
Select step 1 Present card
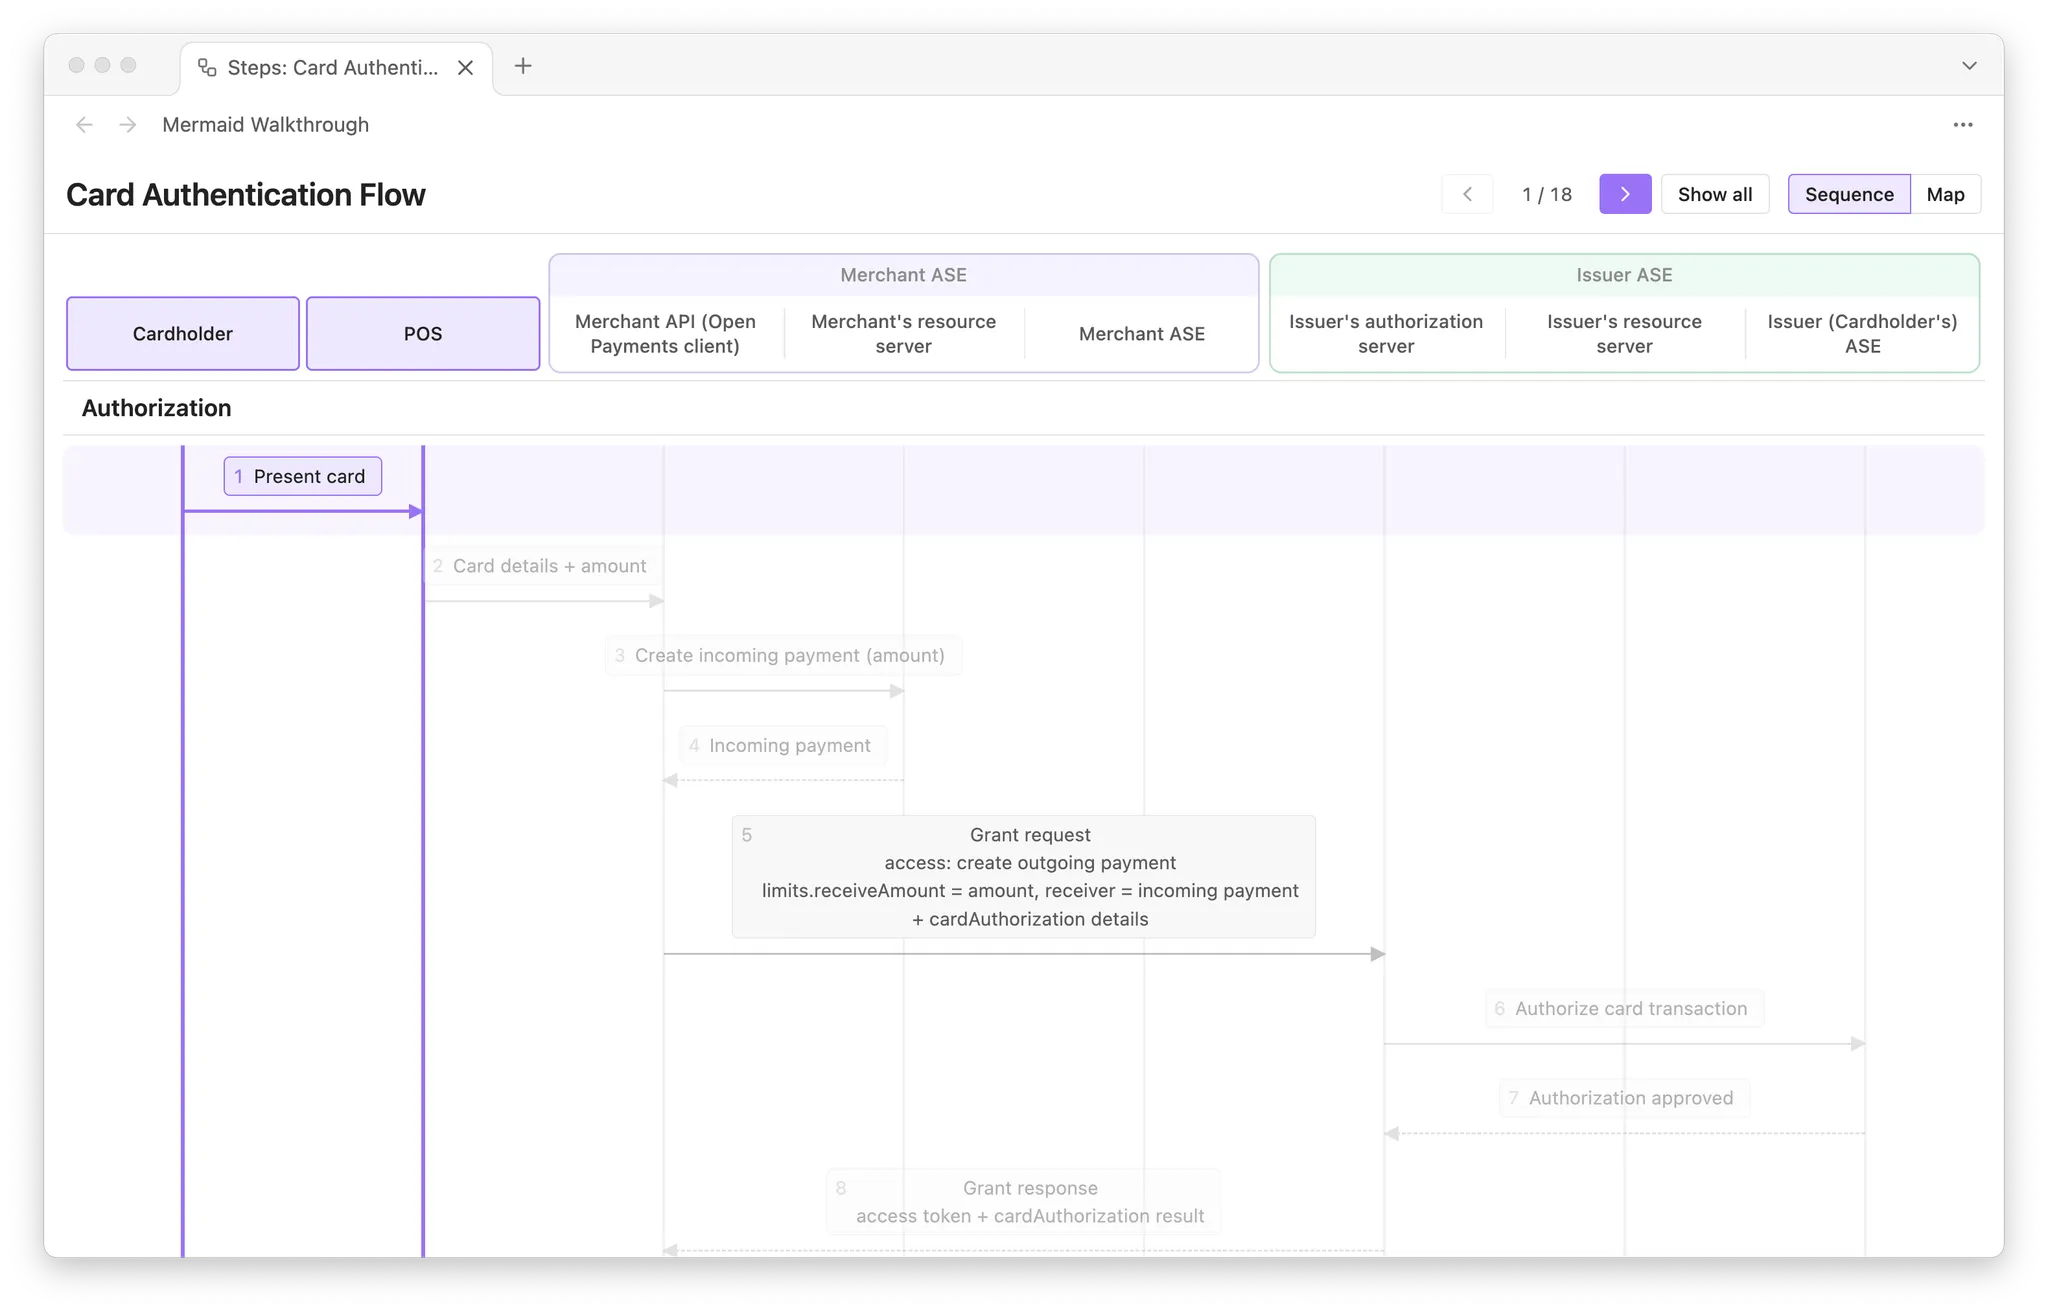302,477
